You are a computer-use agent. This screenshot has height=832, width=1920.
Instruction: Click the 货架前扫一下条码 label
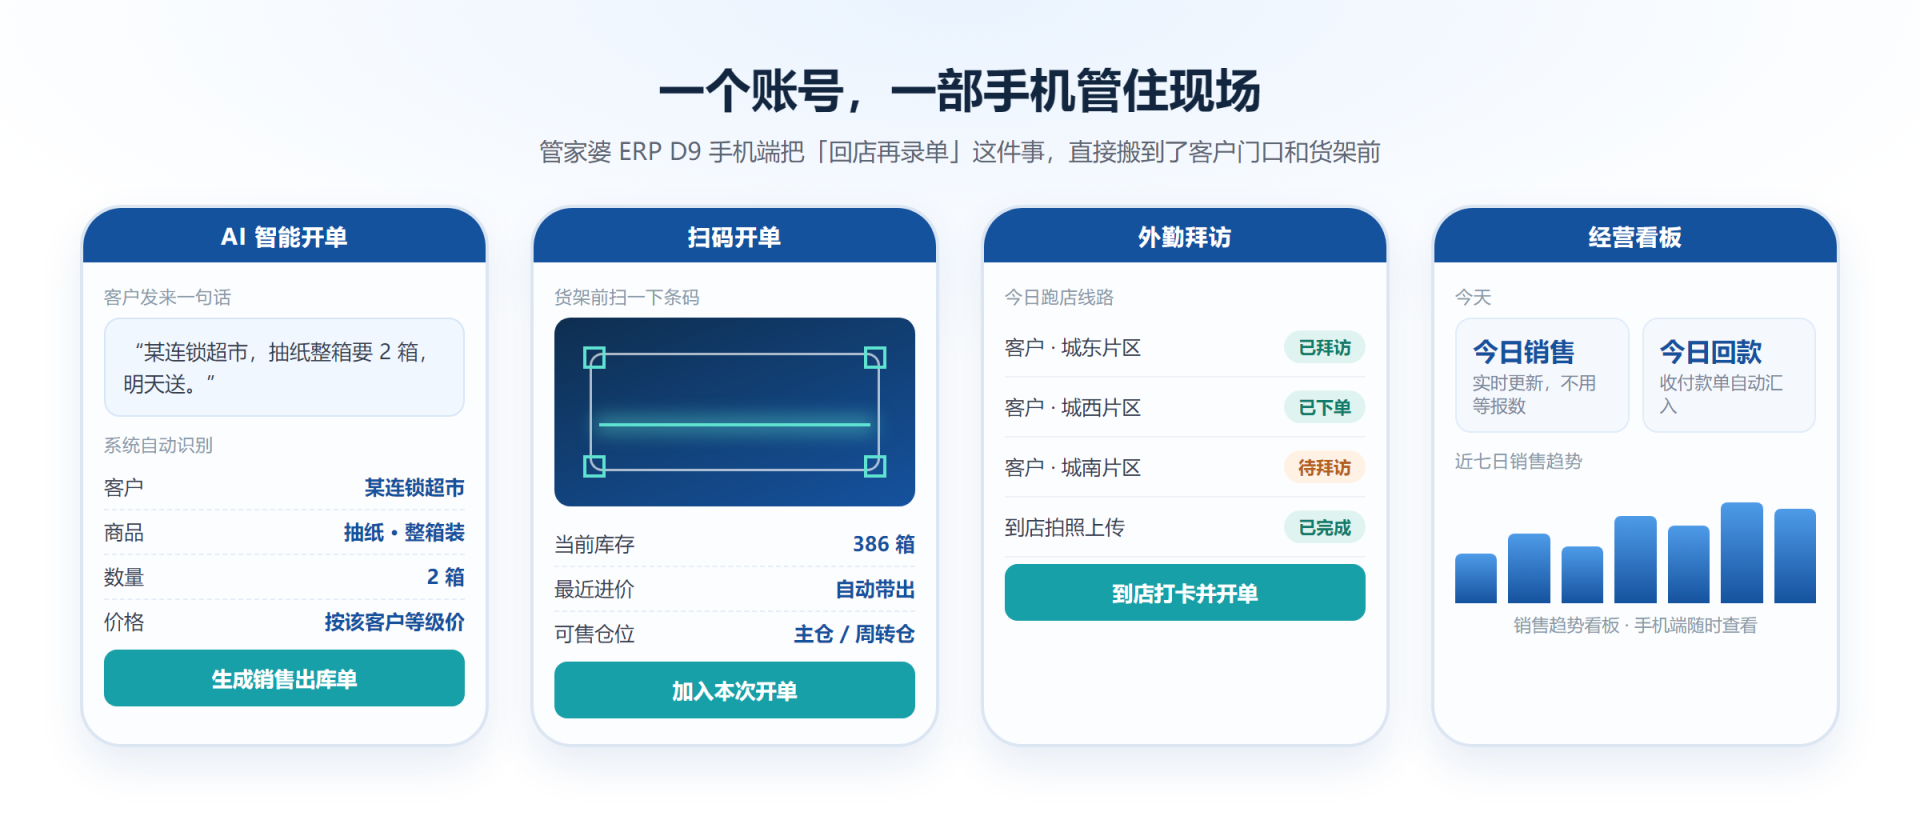[627, 297]
